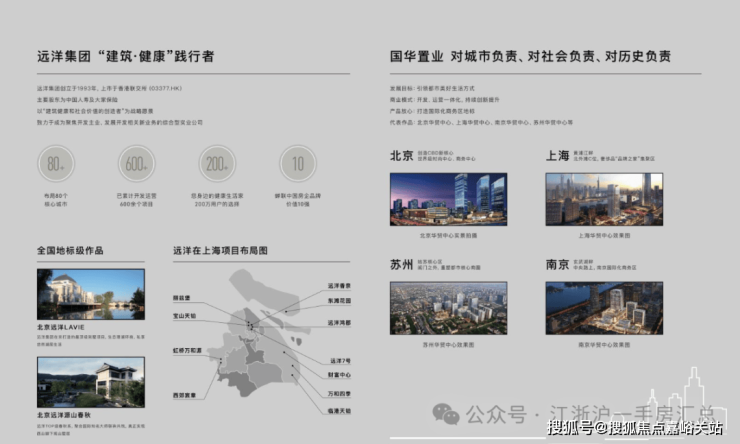Click the WeChat logo in watermark
The height and width of the screenshot is (444, 740).
click(446, 414)
